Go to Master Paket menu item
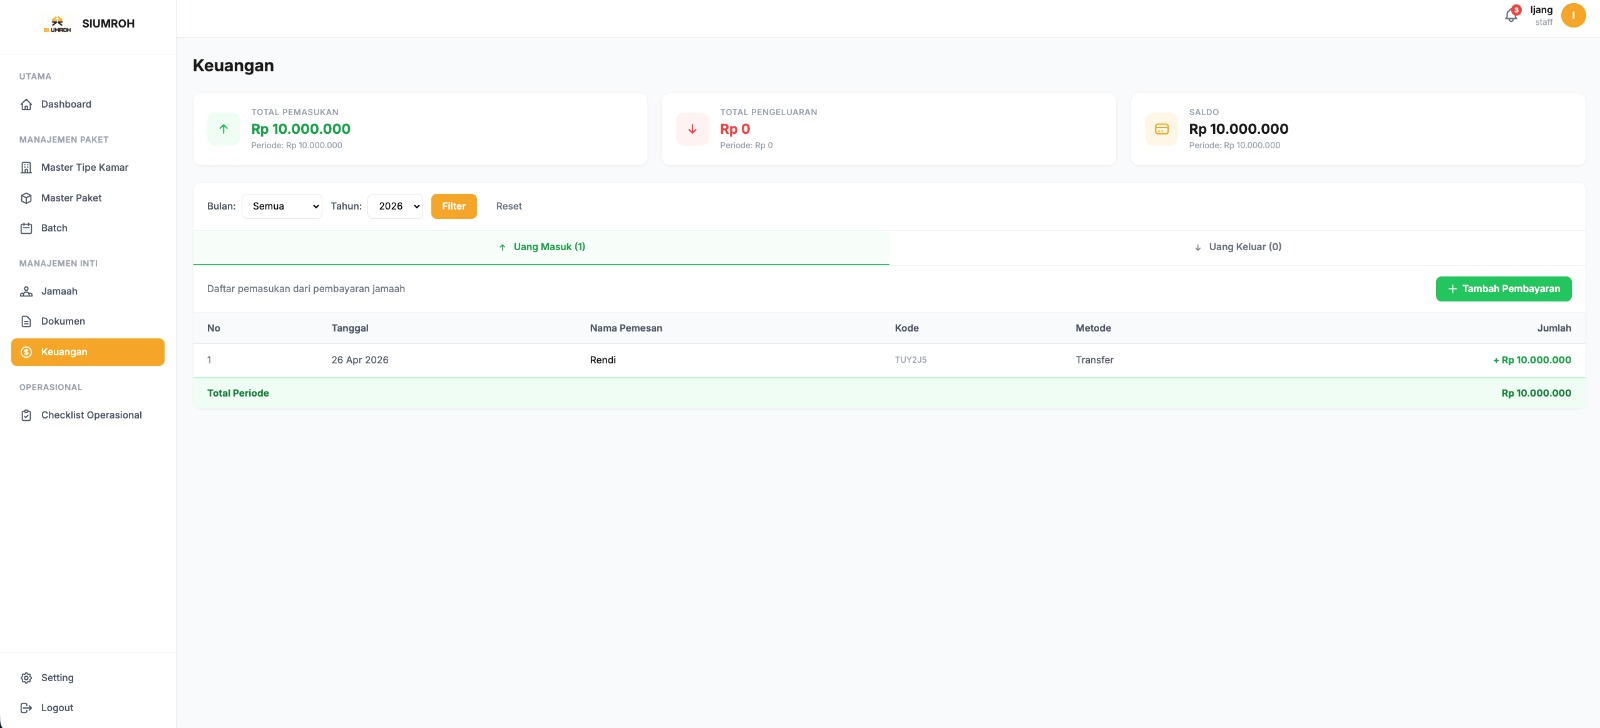Image resolution: width=1600 pixels, height=728 pixels. tap(88, 198)
